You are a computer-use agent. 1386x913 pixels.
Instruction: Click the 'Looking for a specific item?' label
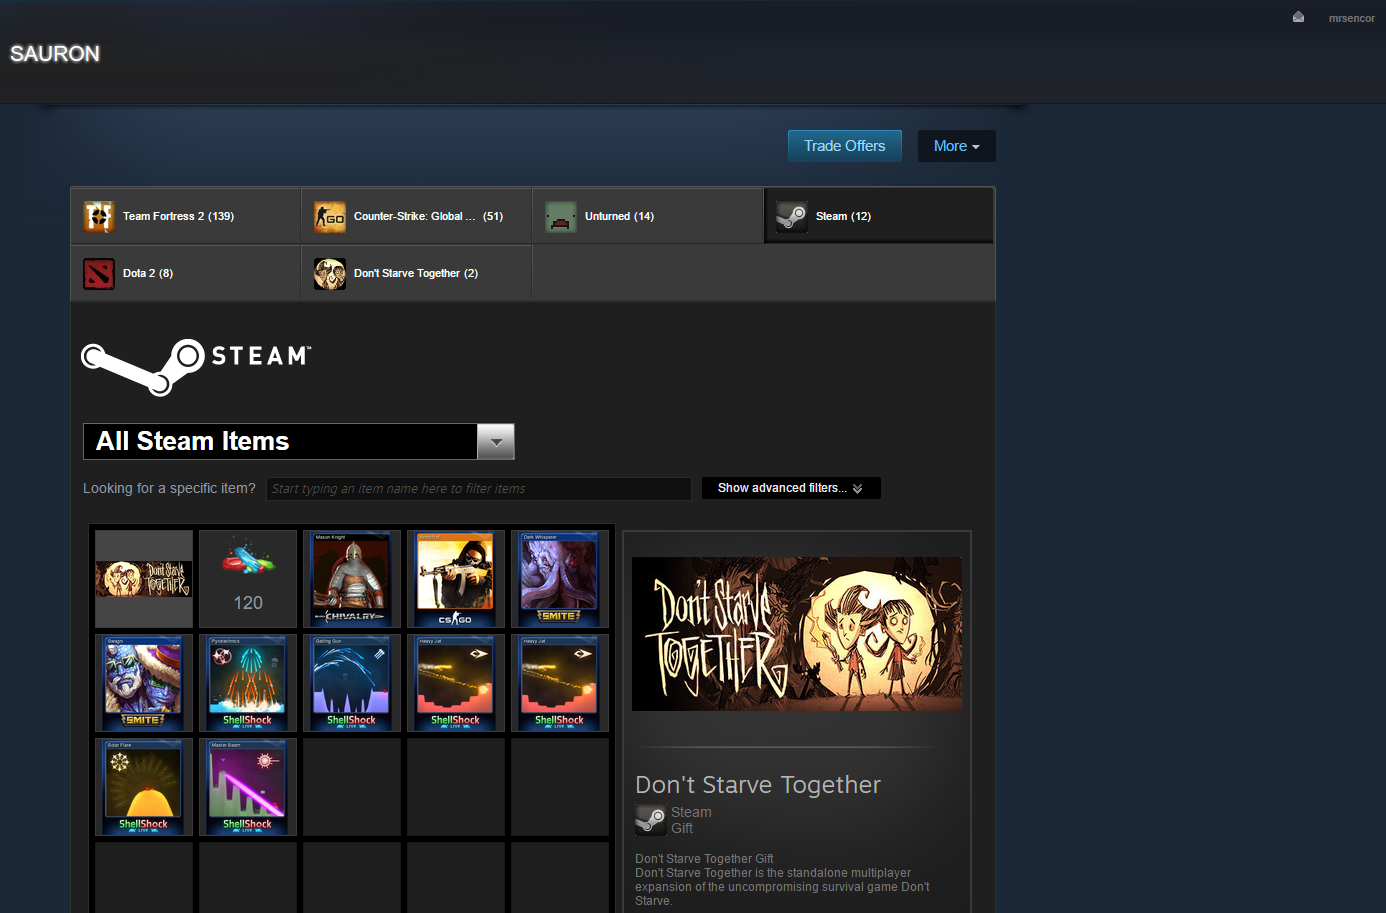tap(169, 488)
